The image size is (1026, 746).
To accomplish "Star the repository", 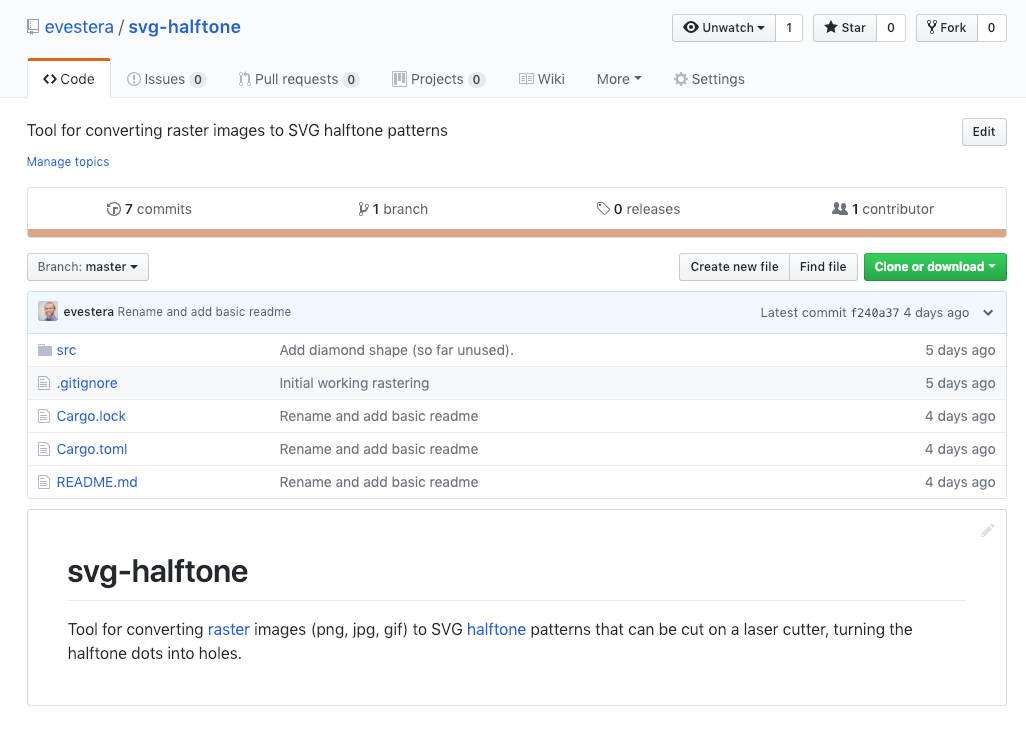I will click(x=845, y=27).
